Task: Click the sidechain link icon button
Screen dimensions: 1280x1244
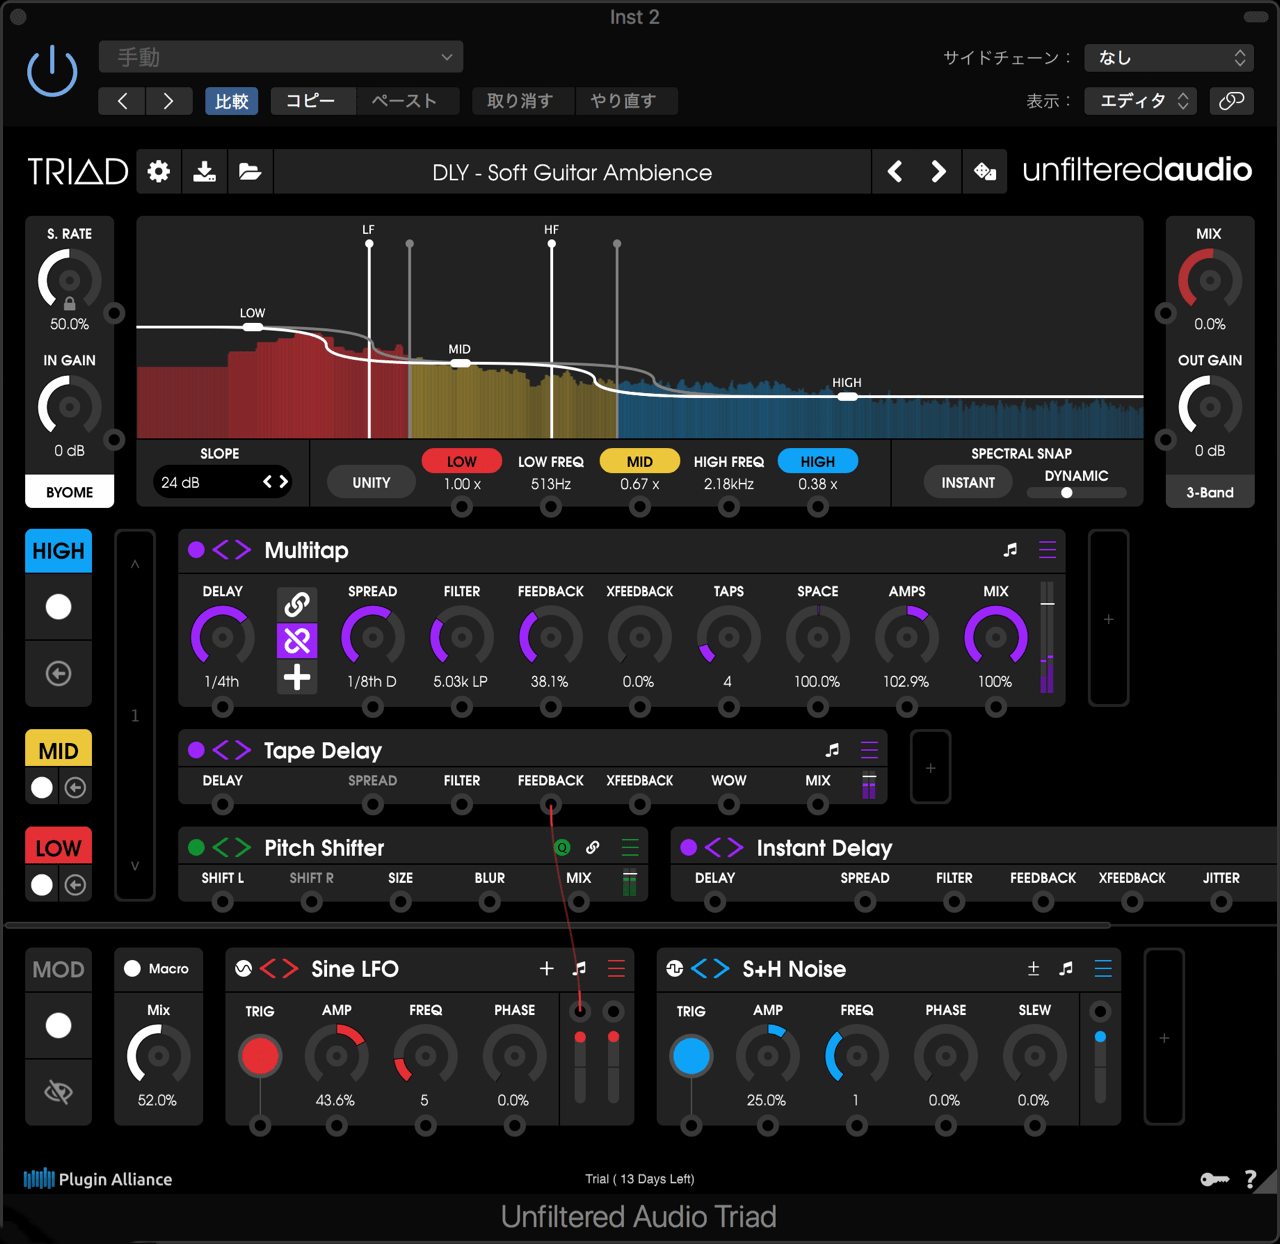Action: [x=1232, y=101]
